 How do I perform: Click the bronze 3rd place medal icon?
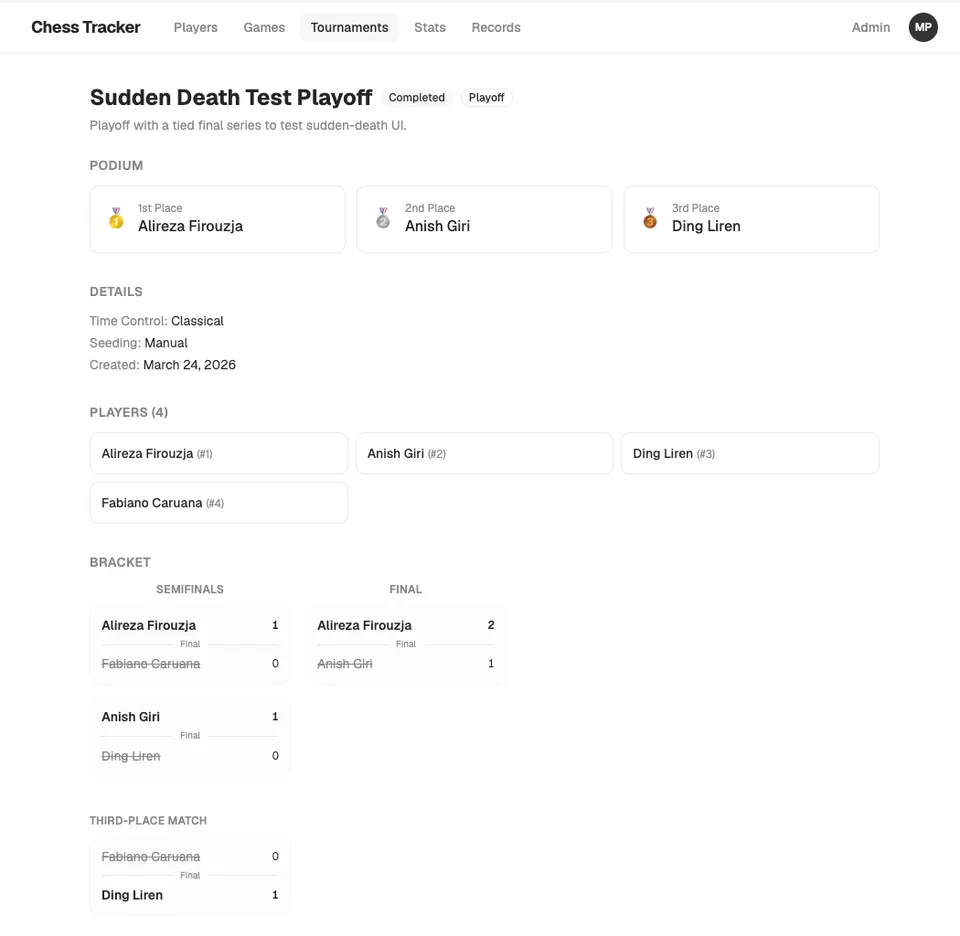point(650,218)
